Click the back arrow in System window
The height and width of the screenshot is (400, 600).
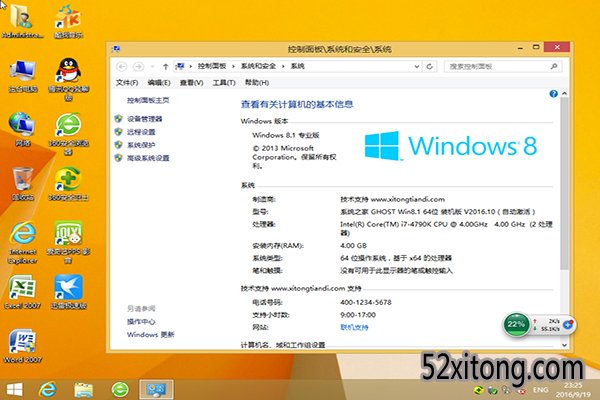point(121,67)
